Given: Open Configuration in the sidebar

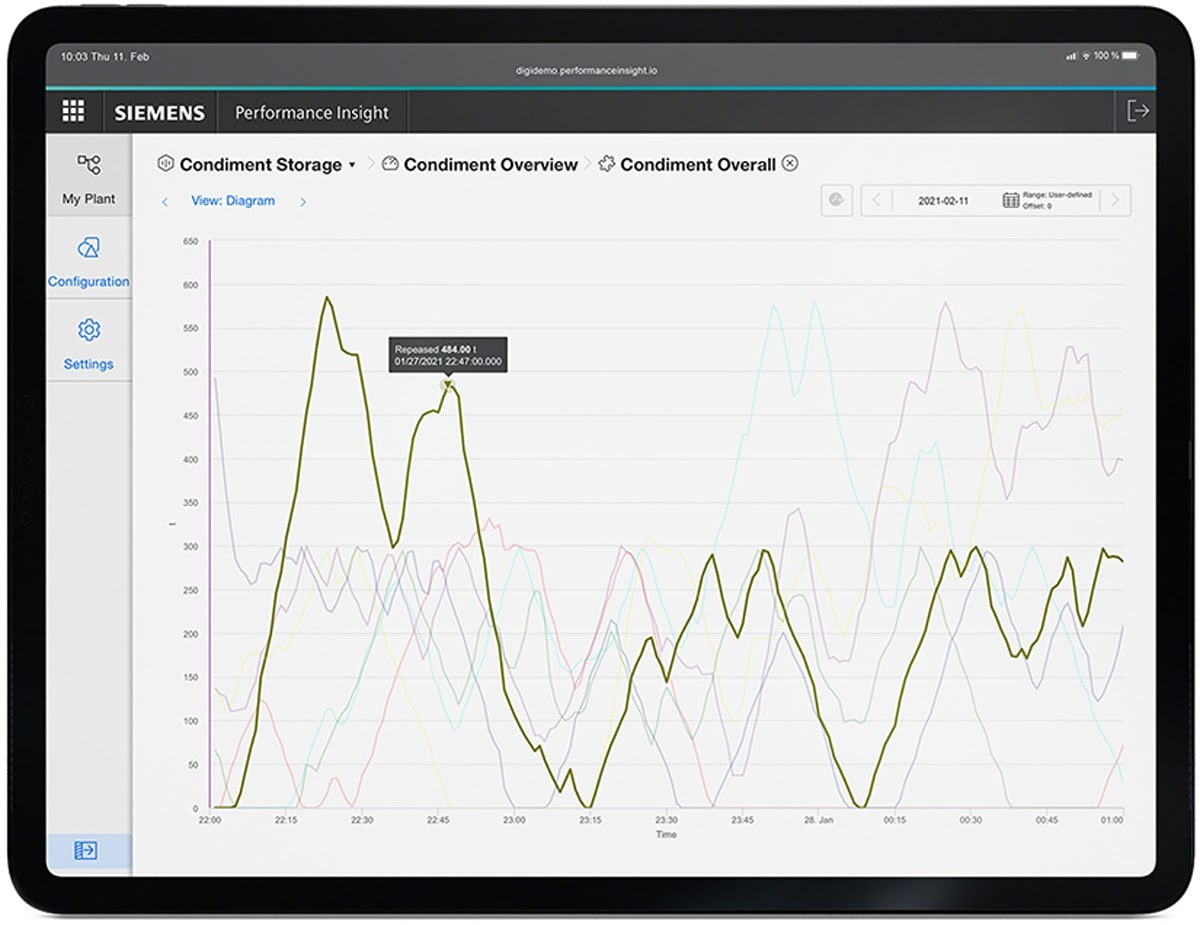Looking at the screenshot, I should 89,262.
